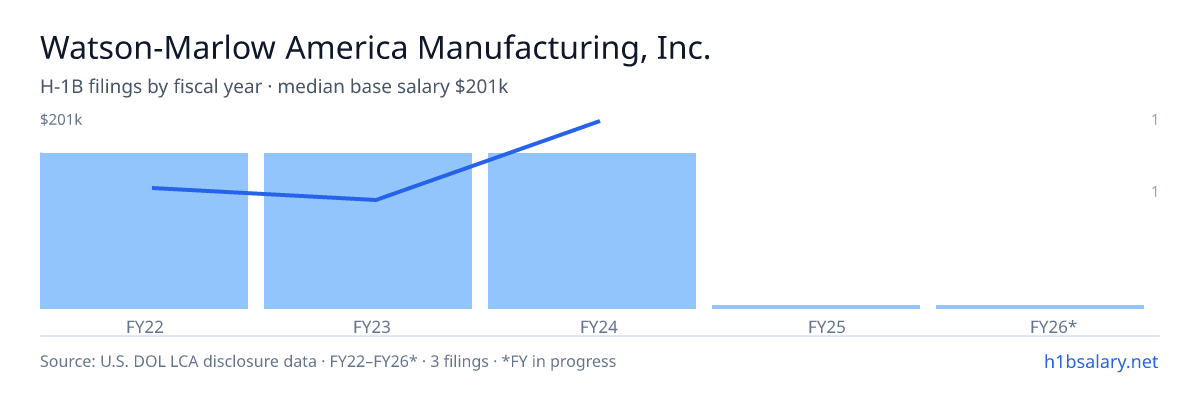Click the lower right-axis label 1
1200x400 pixels.
click(x=1155, y=191)
